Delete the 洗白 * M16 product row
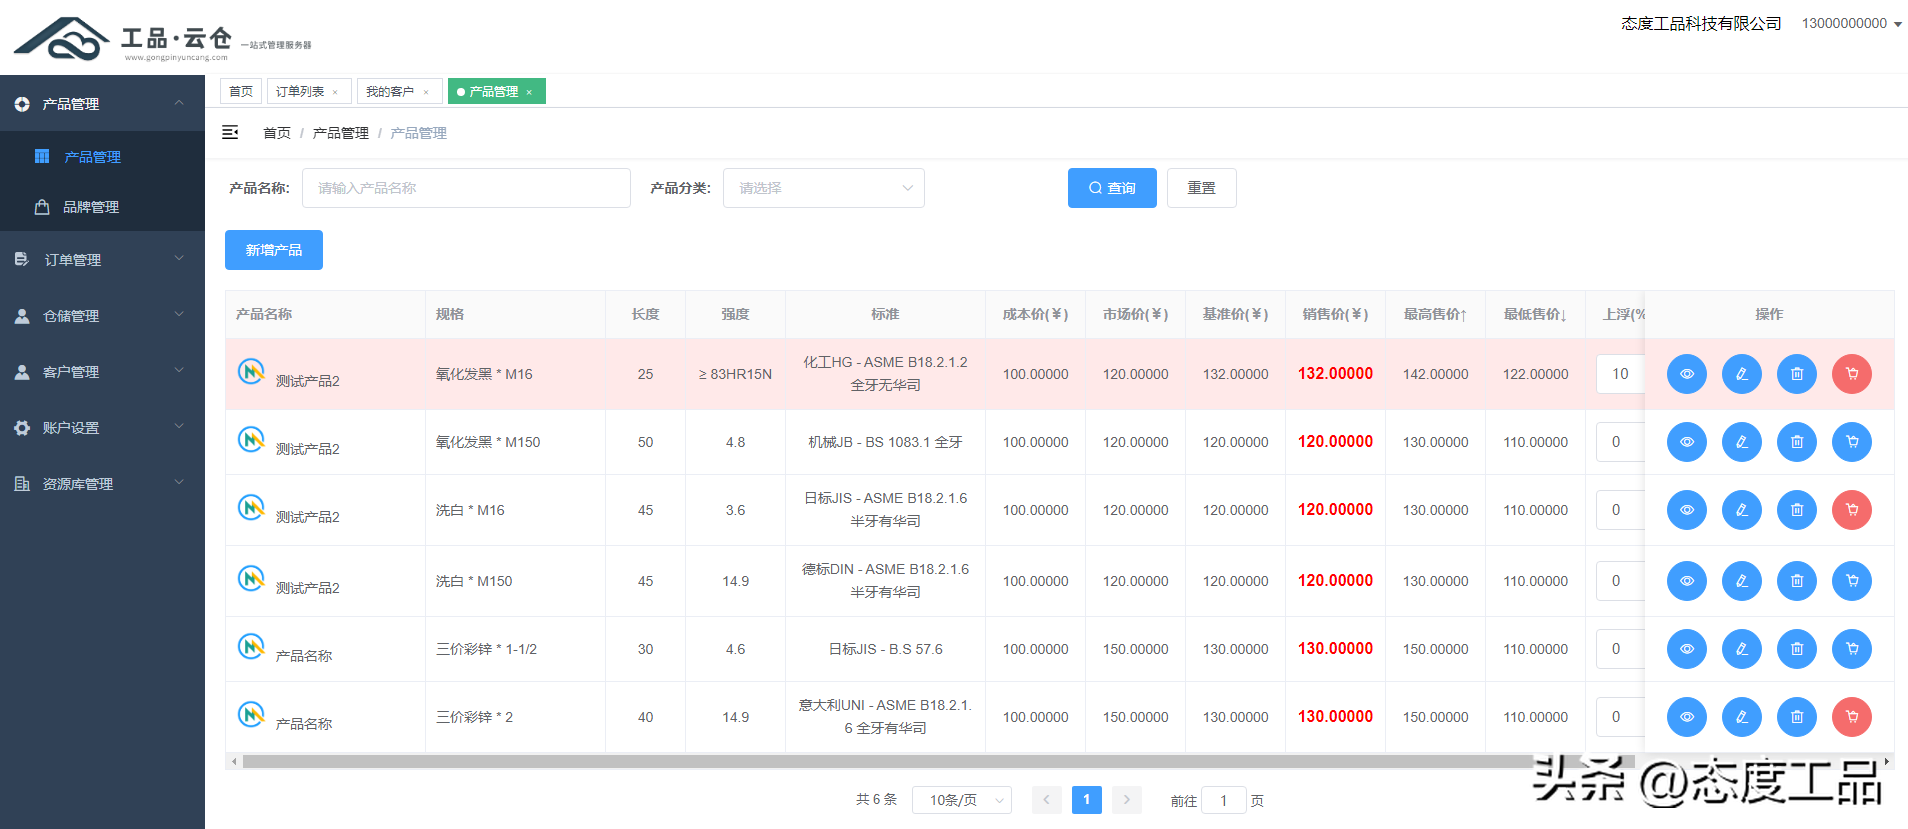Image resolution: width=1908 pixels, height=829 pixels. [1796, 510]
